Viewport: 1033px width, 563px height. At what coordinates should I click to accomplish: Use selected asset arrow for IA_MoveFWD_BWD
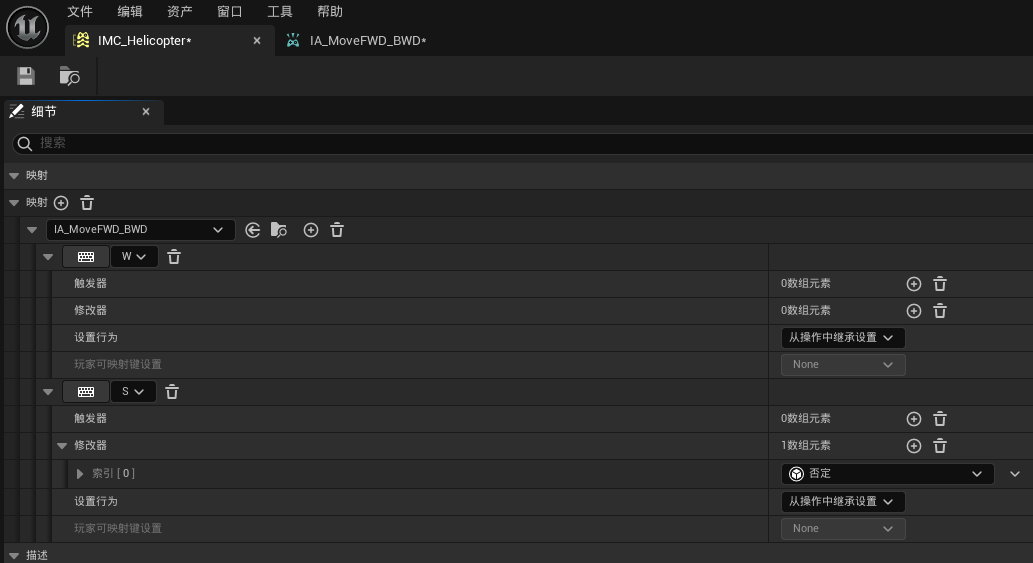tap(252, 230)
